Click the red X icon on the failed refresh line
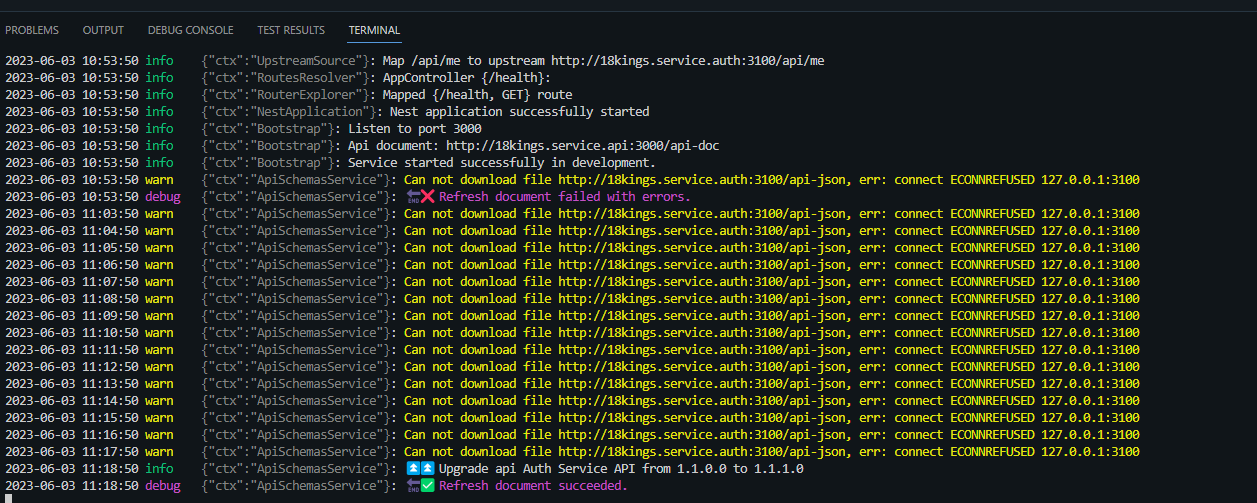 [428, 197]
